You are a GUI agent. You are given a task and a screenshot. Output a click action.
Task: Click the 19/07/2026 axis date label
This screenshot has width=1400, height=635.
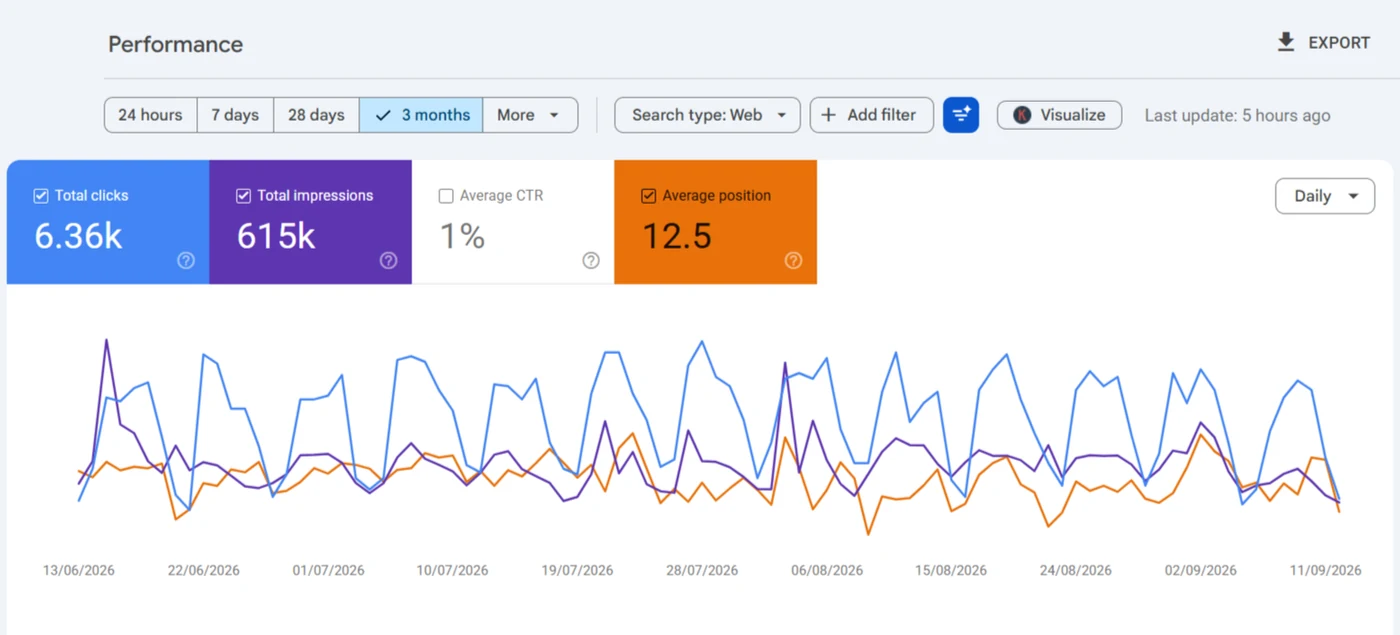pyautogui.click(x=577, y=570)
